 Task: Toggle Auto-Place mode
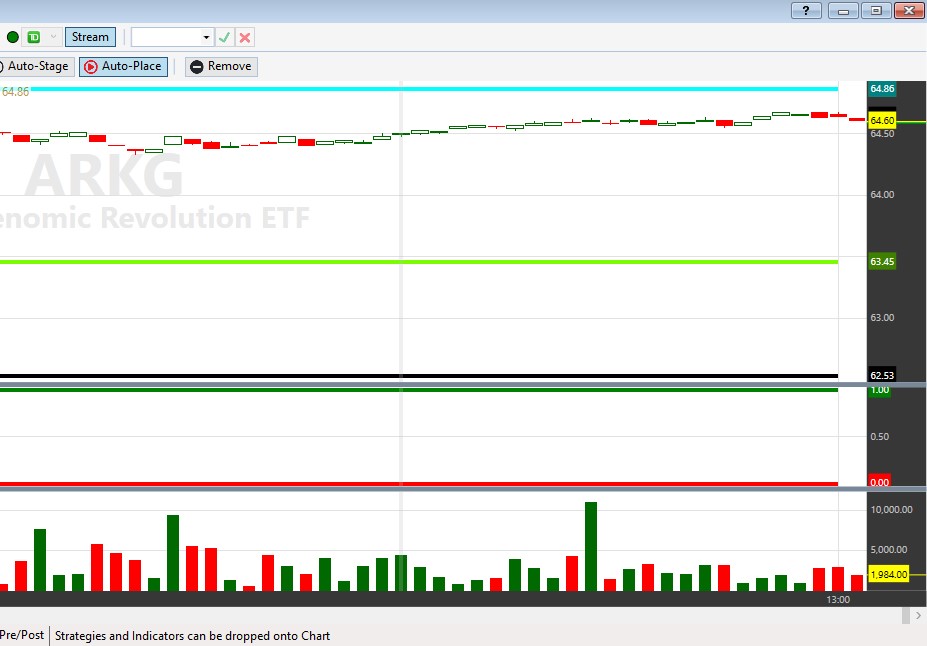[124, 66]
